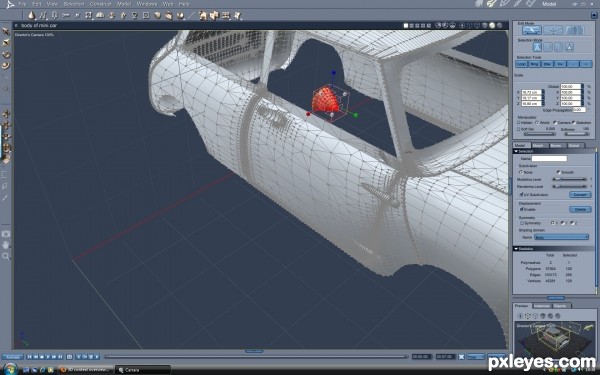Select the first Edit Mode button
600x375 pixels.
click(532, 30)
